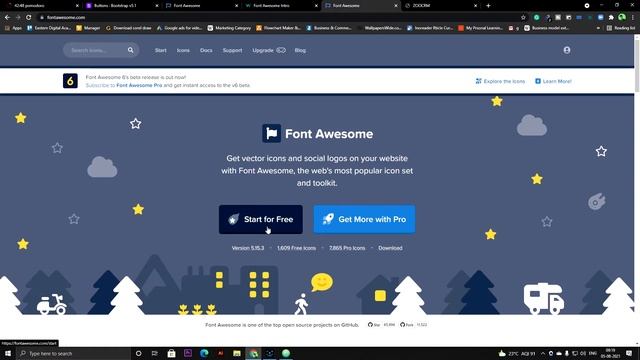
Task: Click the grey meteor icon on the right
Action: 596,201
